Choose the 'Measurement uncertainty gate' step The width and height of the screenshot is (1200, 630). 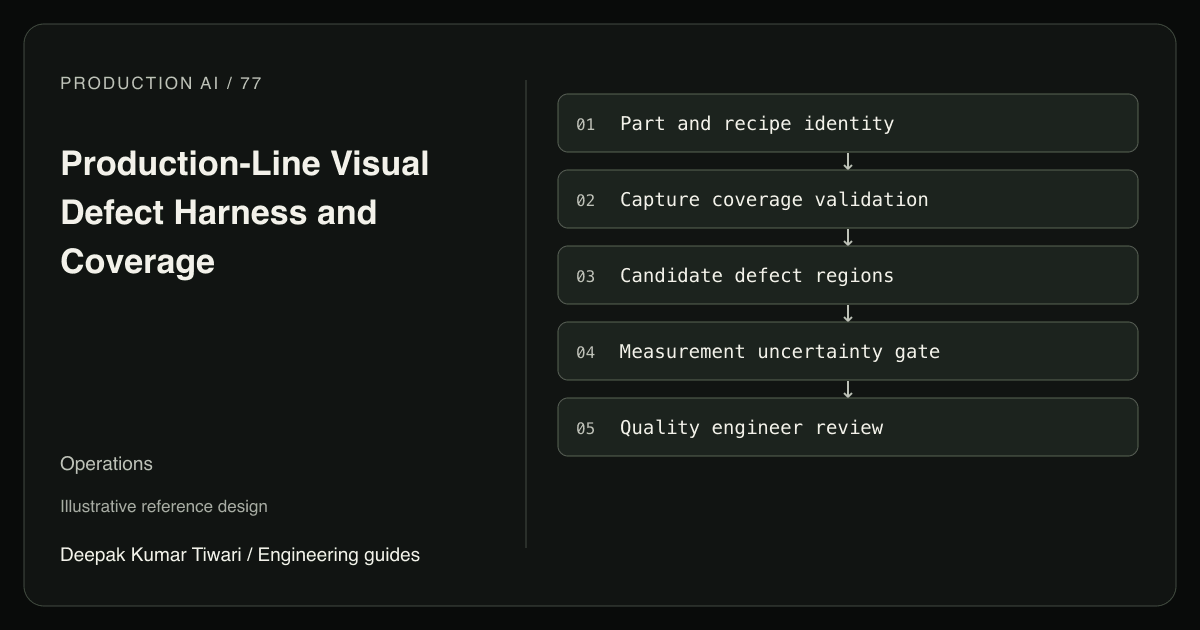click(848, 351)
